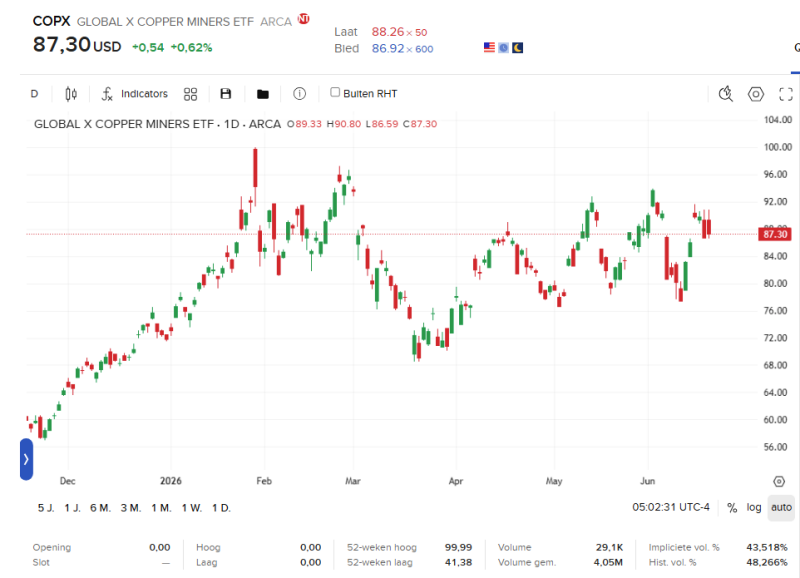
Task: Open the D interval dropdown
Action: coord(34,94)
